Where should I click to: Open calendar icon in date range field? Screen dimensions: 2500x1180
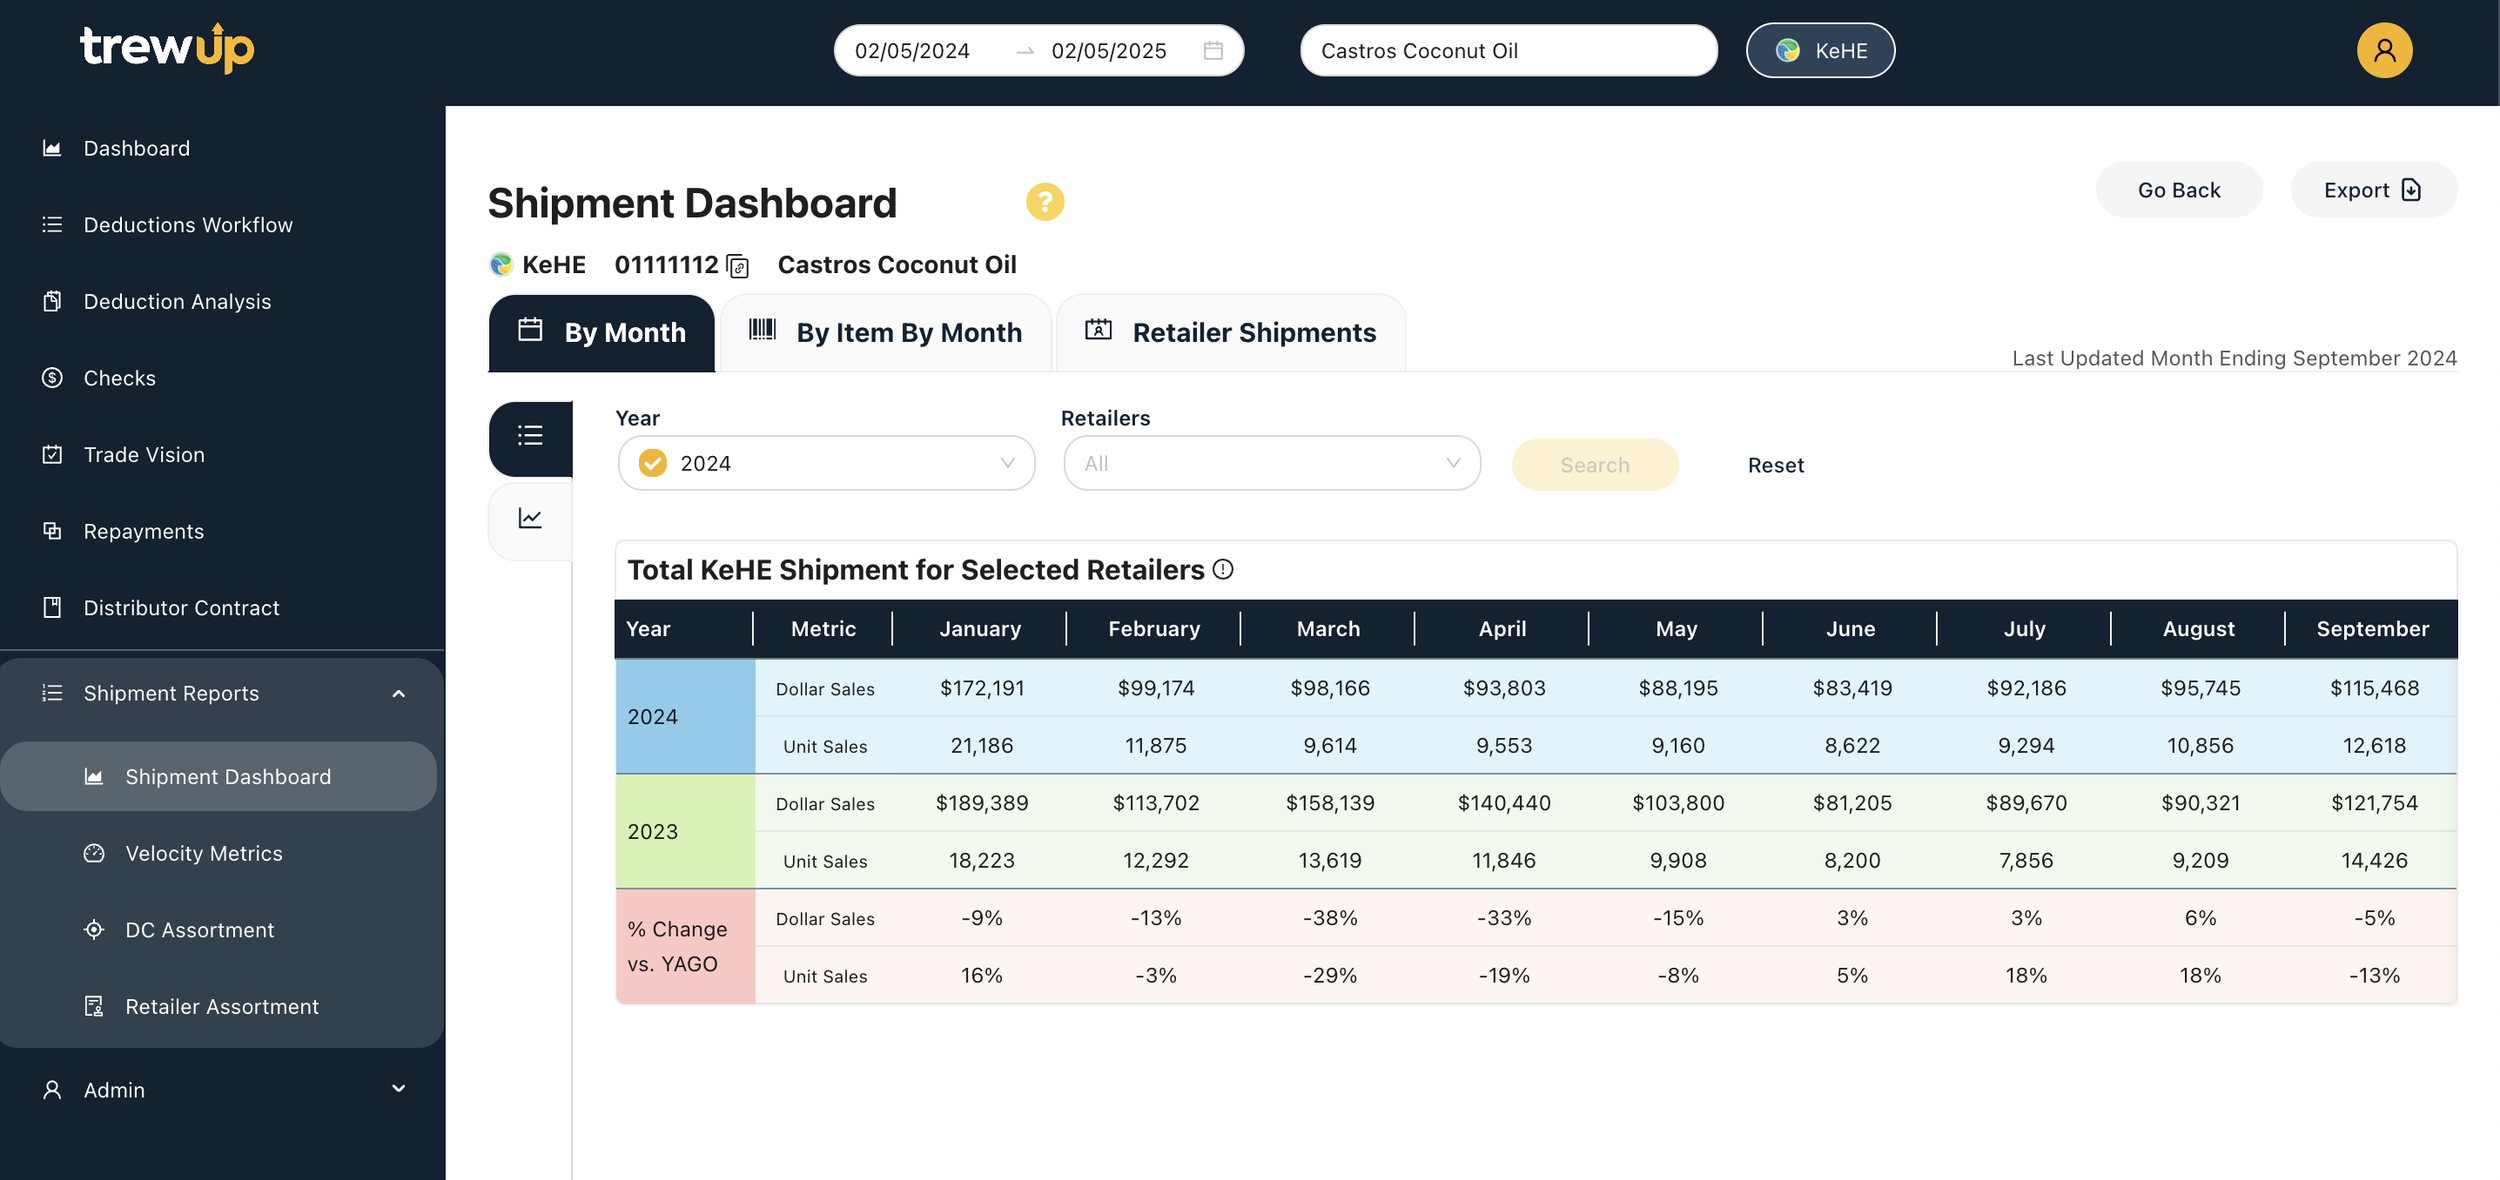pos(1213,50)
